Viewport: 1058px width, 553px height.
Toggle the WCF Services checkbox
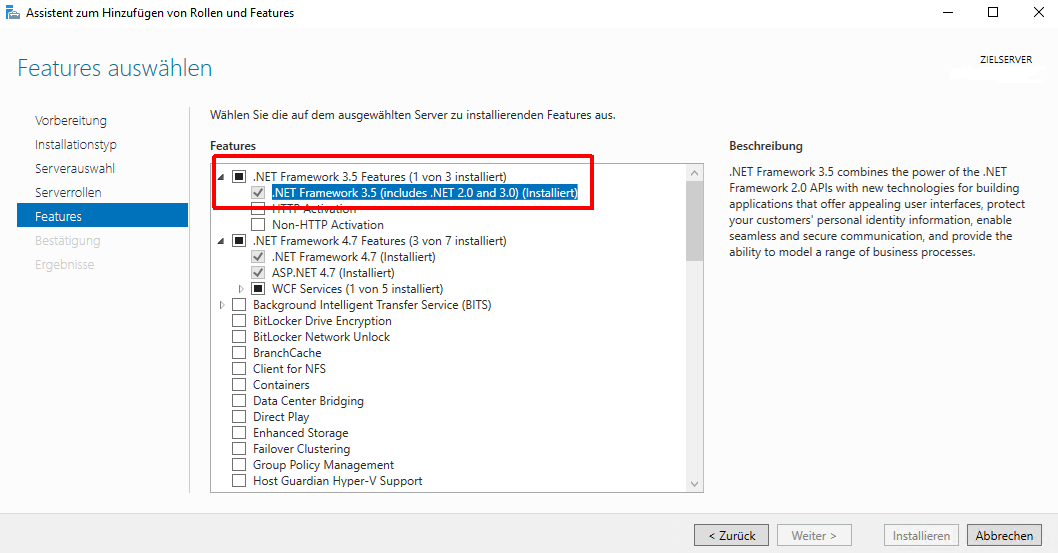(258, 289)
